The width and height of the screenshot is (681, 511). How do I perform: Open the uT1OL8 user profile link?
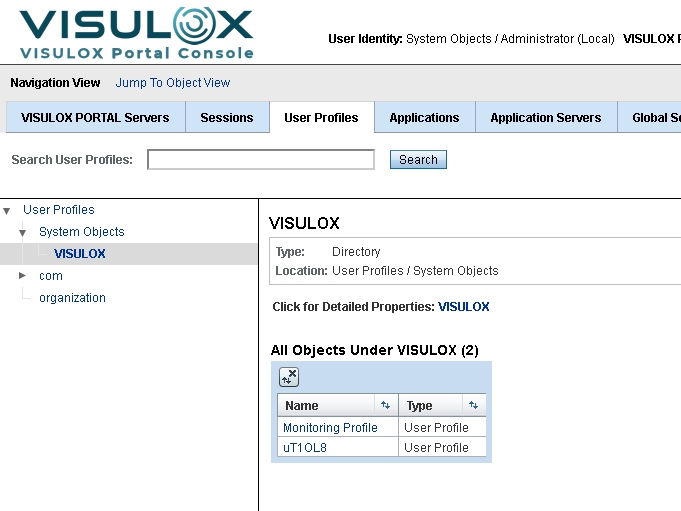coord(305,448)
